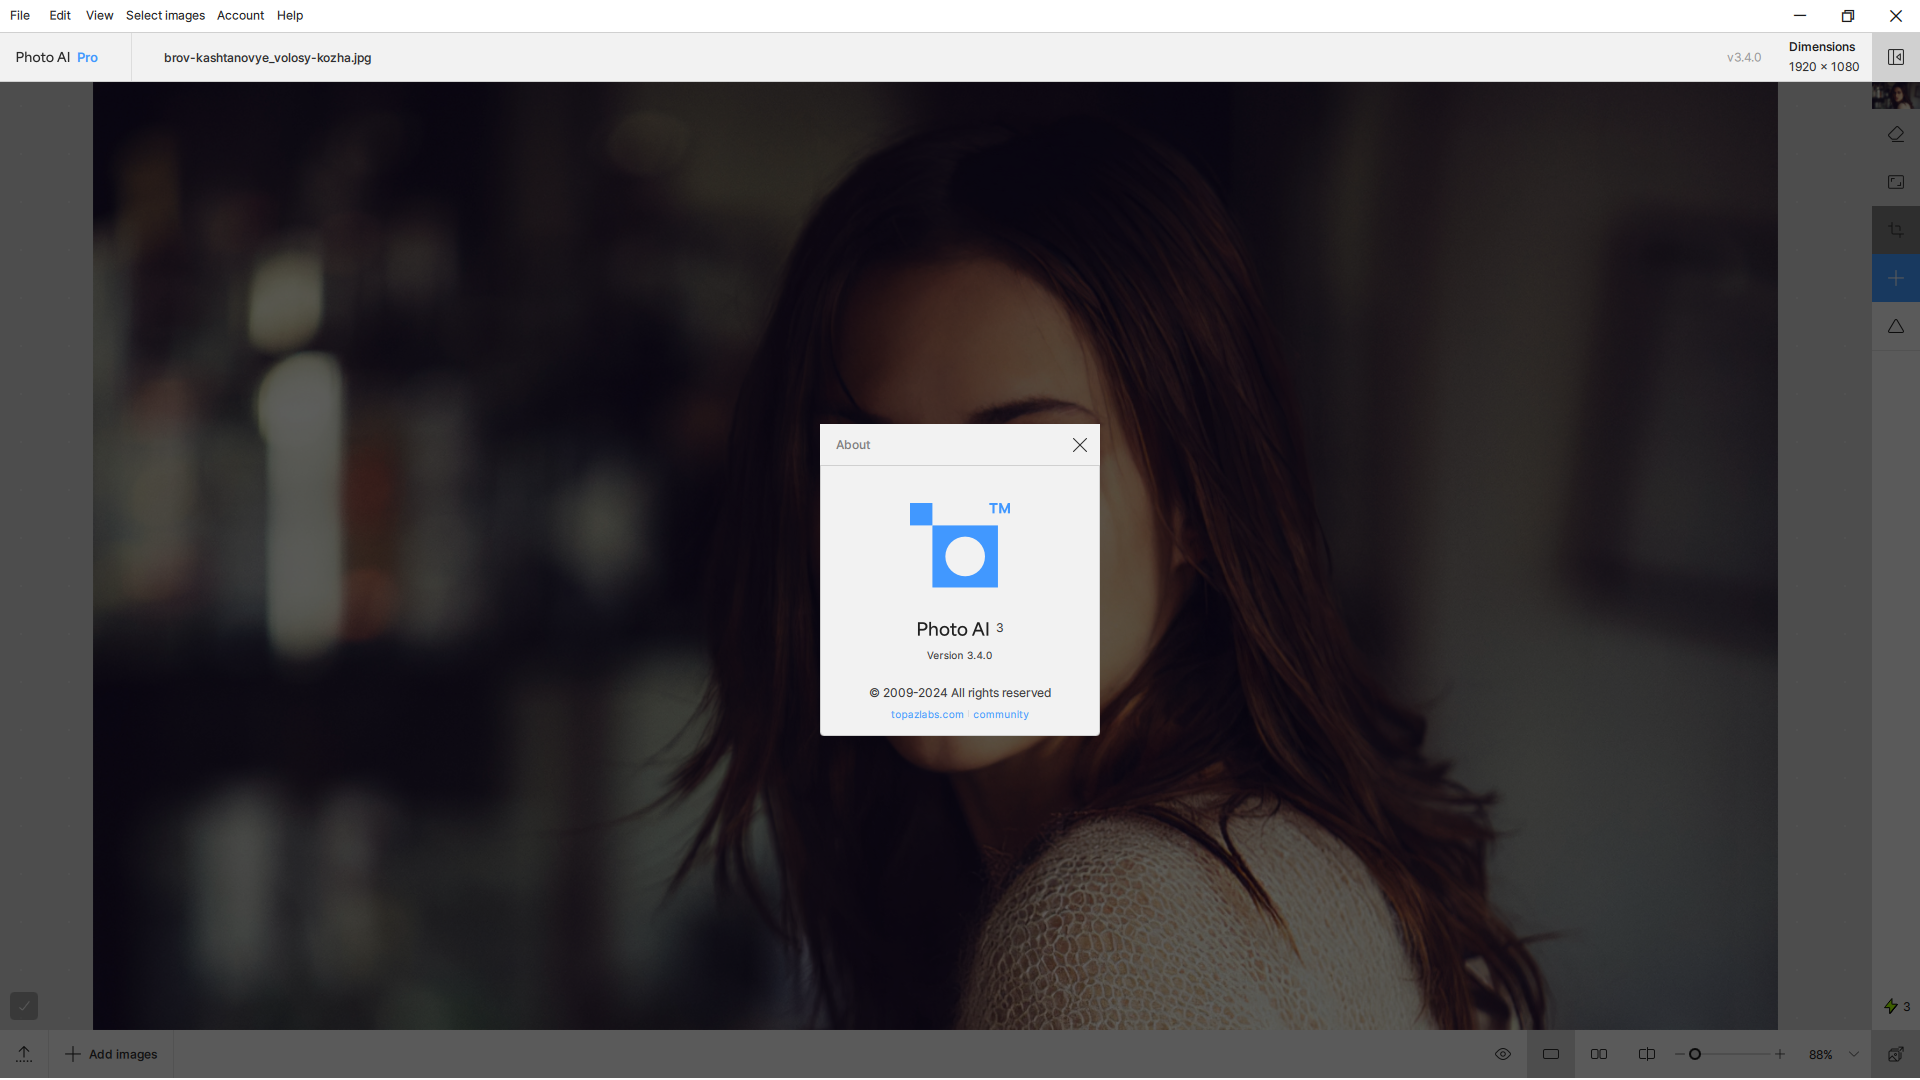Click the blue plus add enhancement button

click(1895, 278)
